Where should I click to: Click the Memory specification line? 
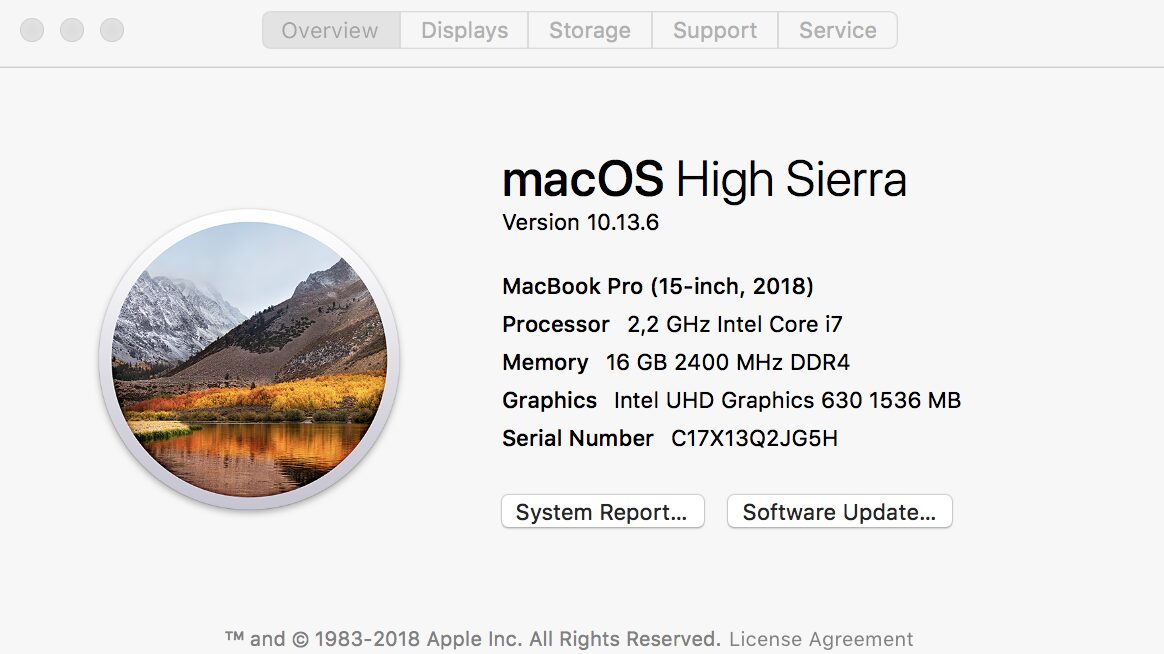[675, 362]
